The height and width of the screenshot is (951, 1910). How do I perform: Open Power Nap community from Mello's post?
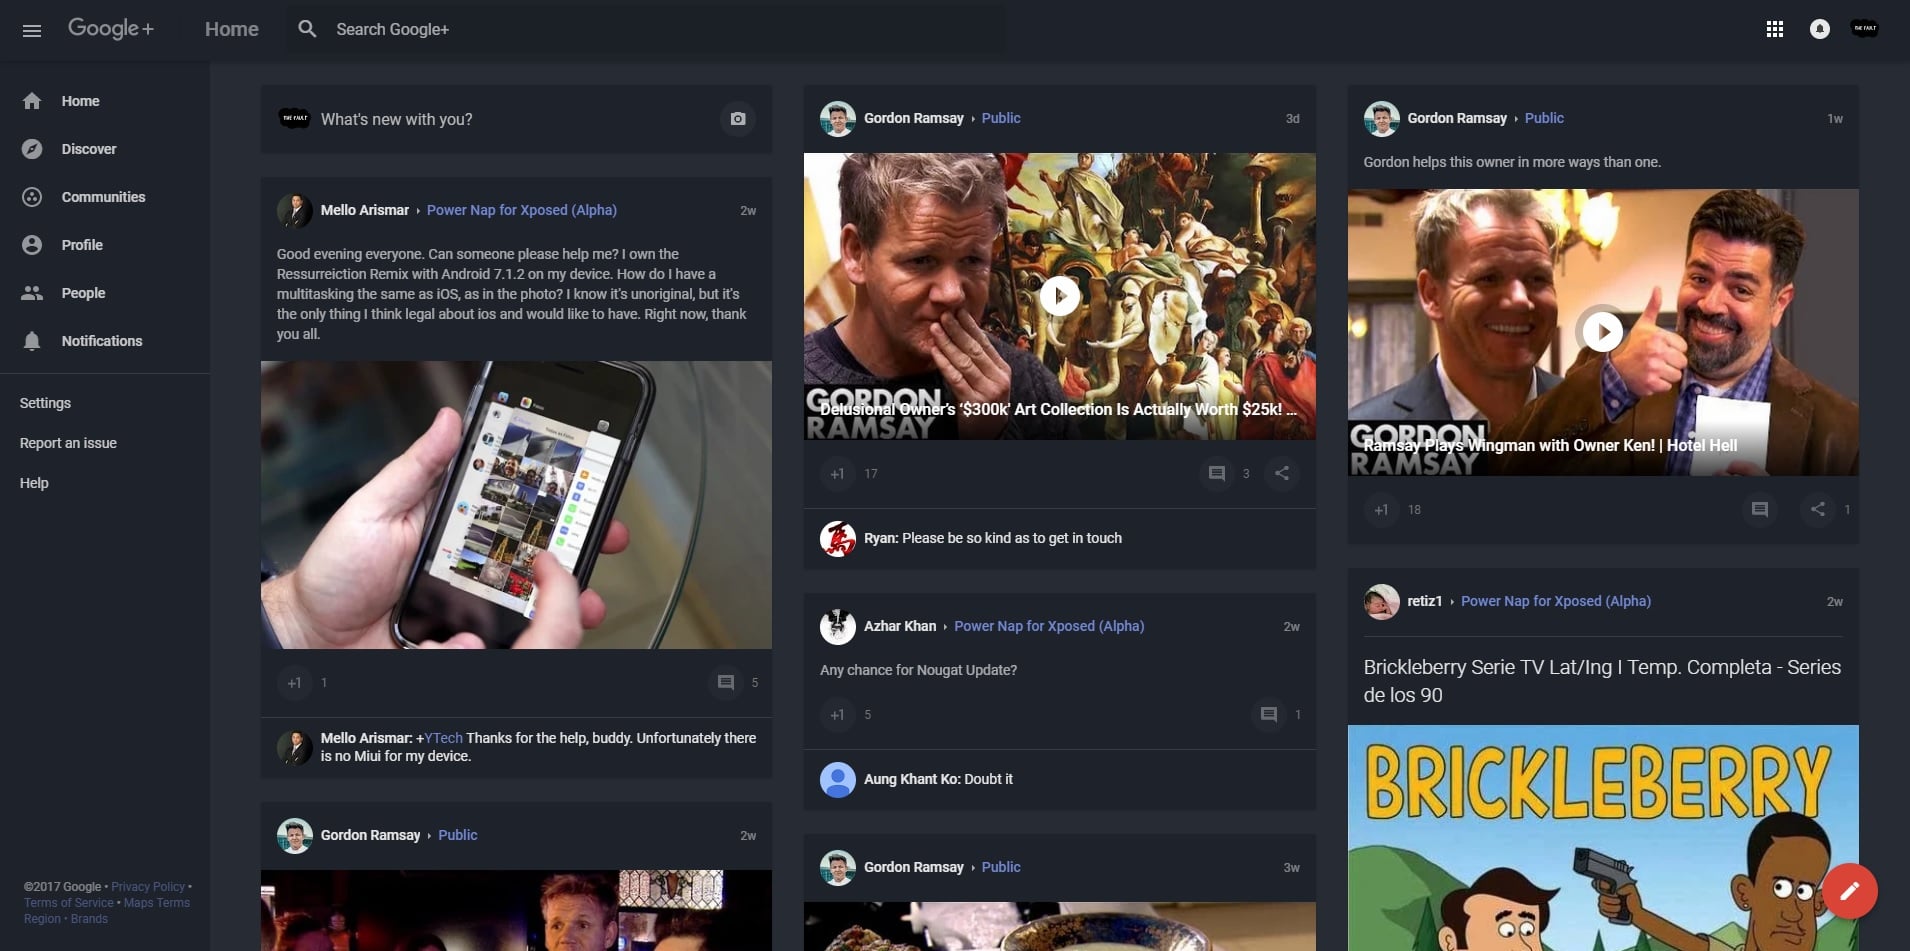point(522,210)
